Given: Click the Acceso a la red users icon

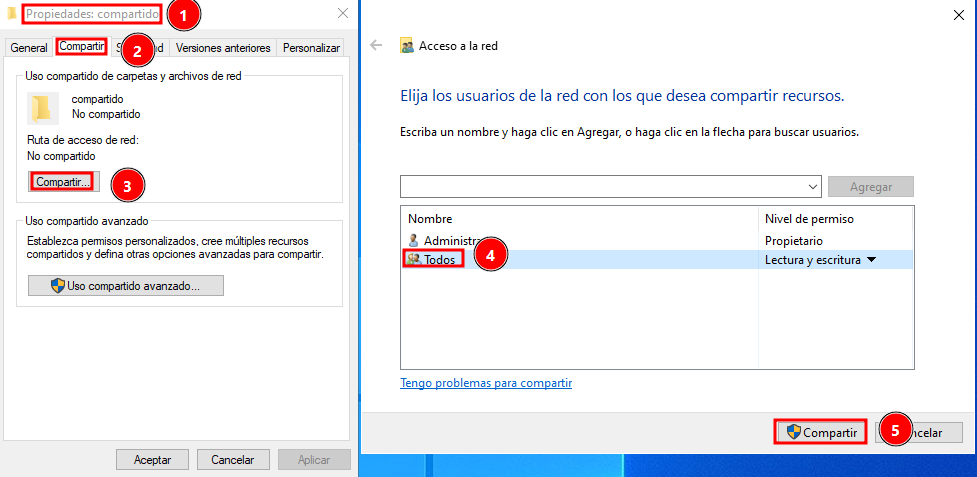Looking at the screenshot, I should [x=407, y=46].
